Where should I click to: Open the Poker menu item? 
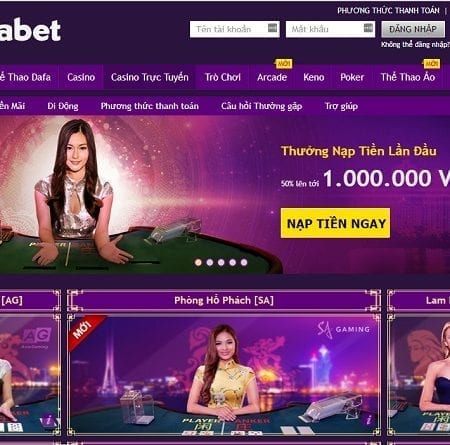[x=352, y=77]
